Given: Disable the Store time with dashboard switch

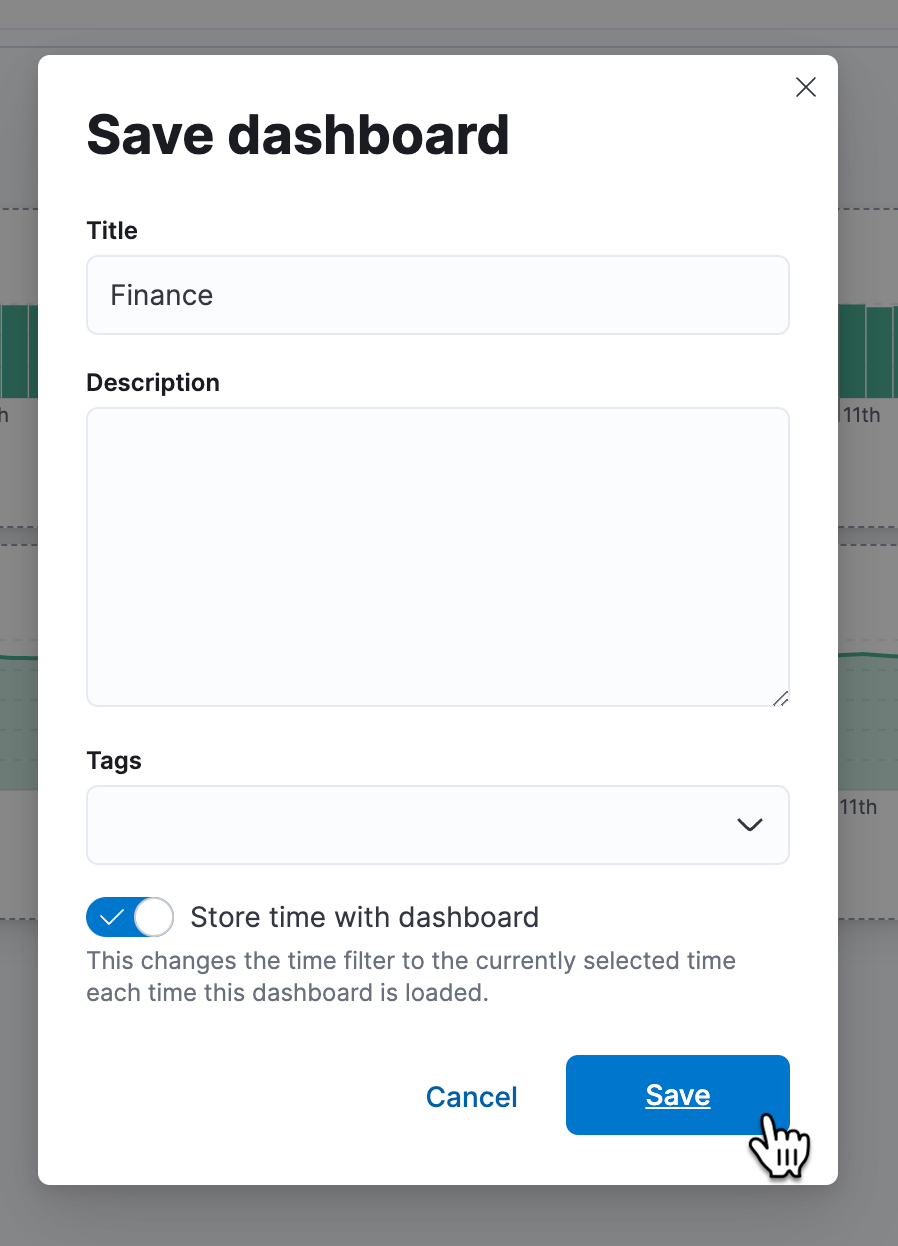Looking at the screenshot, I should pos(130,917).
